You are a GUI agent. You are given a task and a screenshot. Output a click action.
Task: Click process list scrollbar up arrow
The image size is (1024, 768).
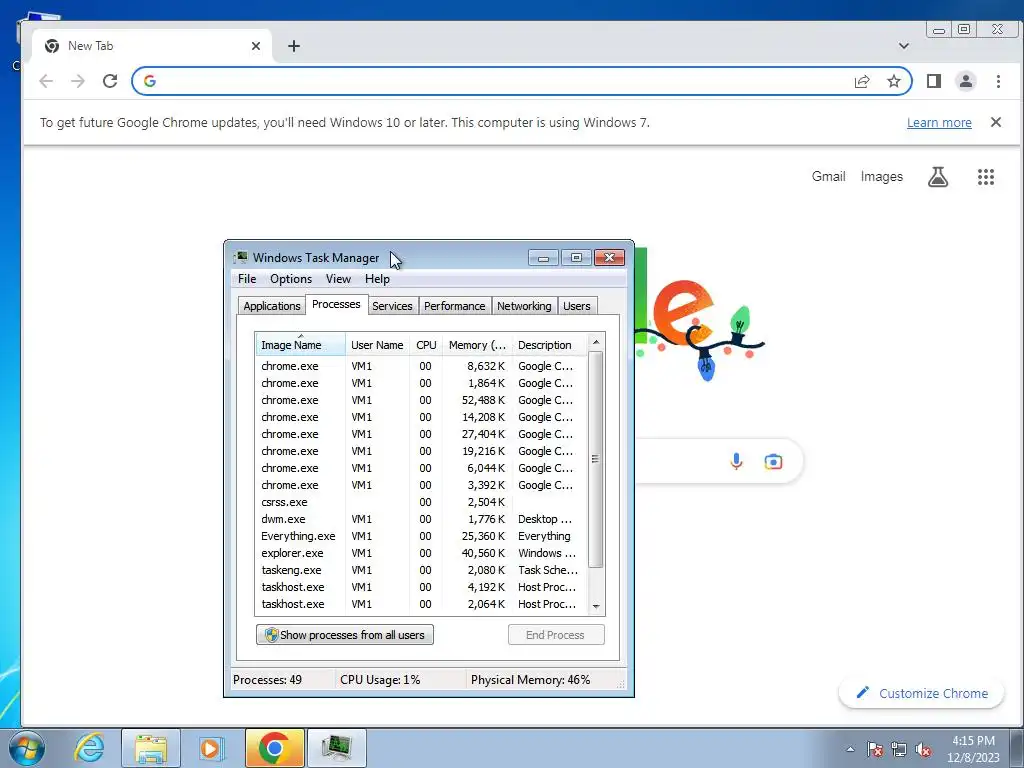(x=596, y=342)
